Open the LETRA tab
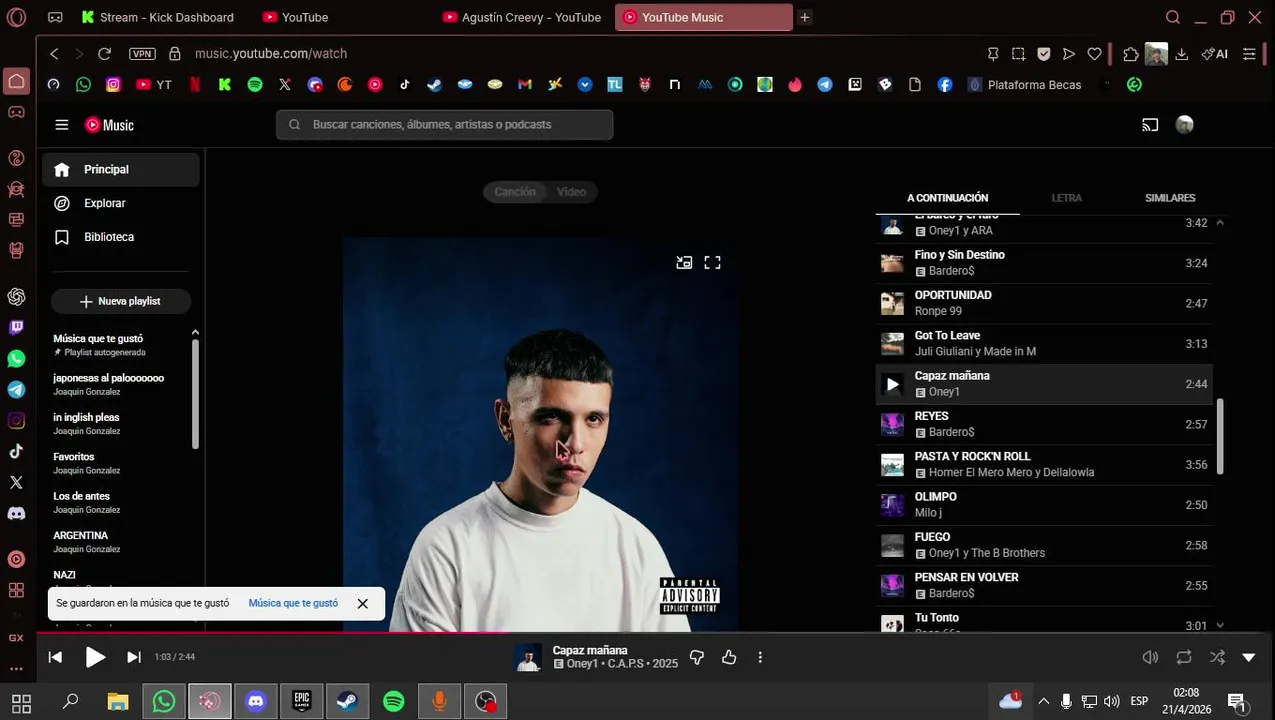1275x720 pixels. click(1066, 198)
